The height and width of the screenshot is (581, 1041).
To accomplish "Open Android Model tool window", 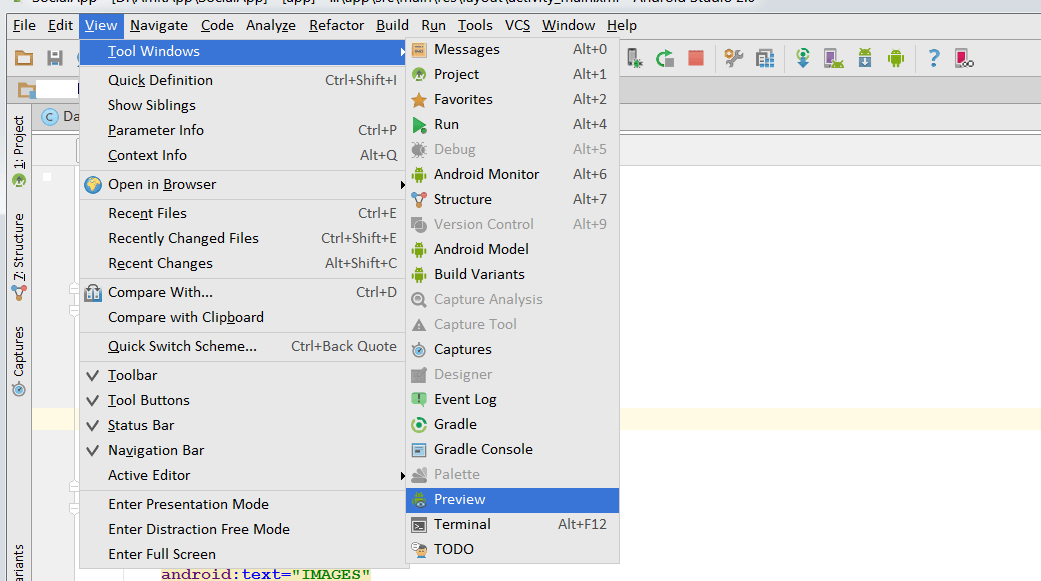I will 512,250.
